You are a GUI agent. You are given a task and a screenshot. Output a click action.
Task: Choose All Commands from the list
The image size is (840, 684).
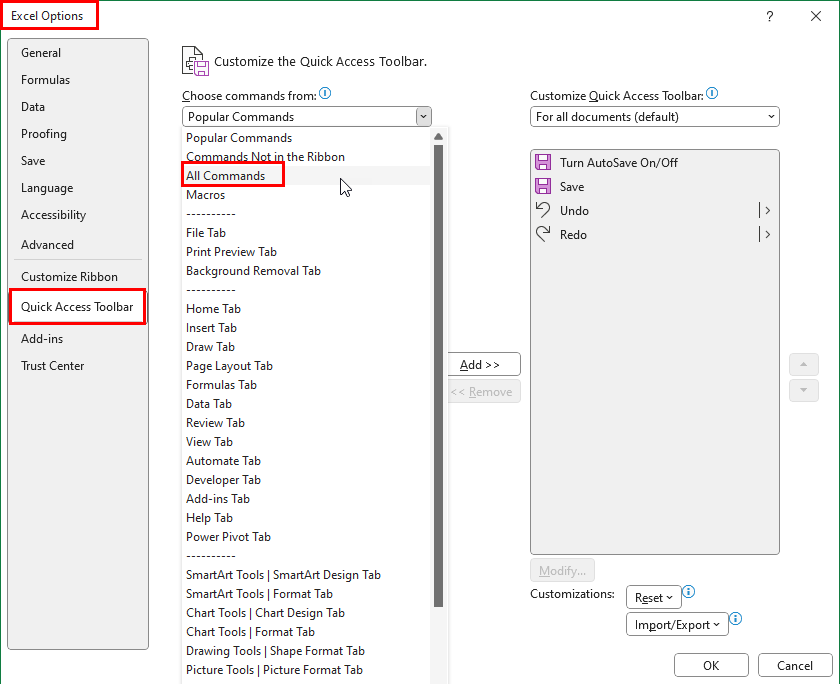point(306,176)
